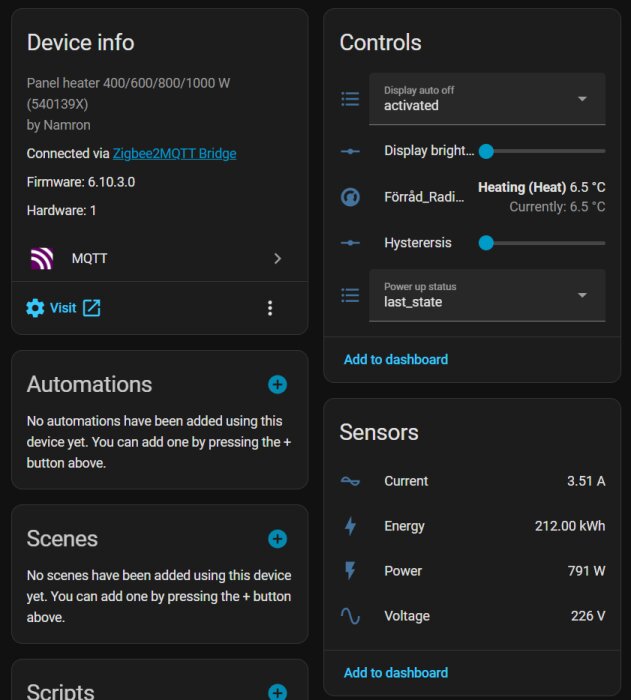Add a new script with plus icon
Viewport: 631px width, 700px height.
(277, 692)
